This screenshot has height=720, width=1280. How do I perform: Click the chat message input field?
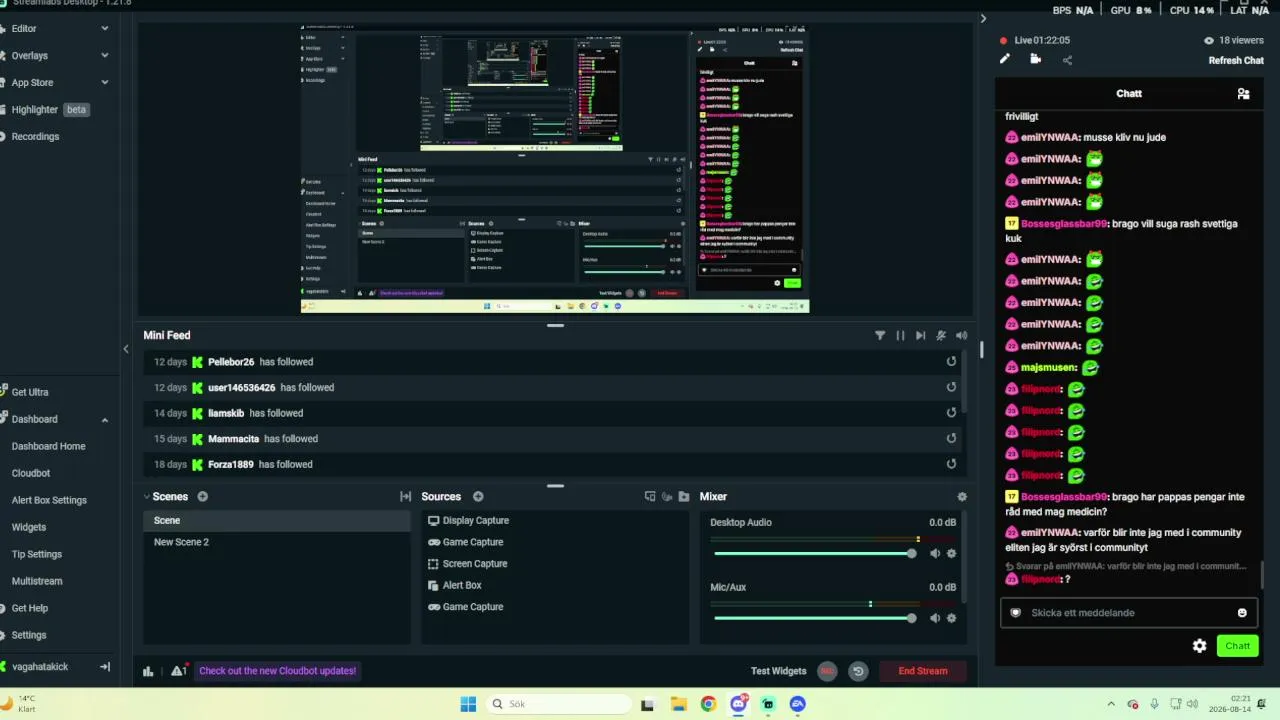[1128, 613]
